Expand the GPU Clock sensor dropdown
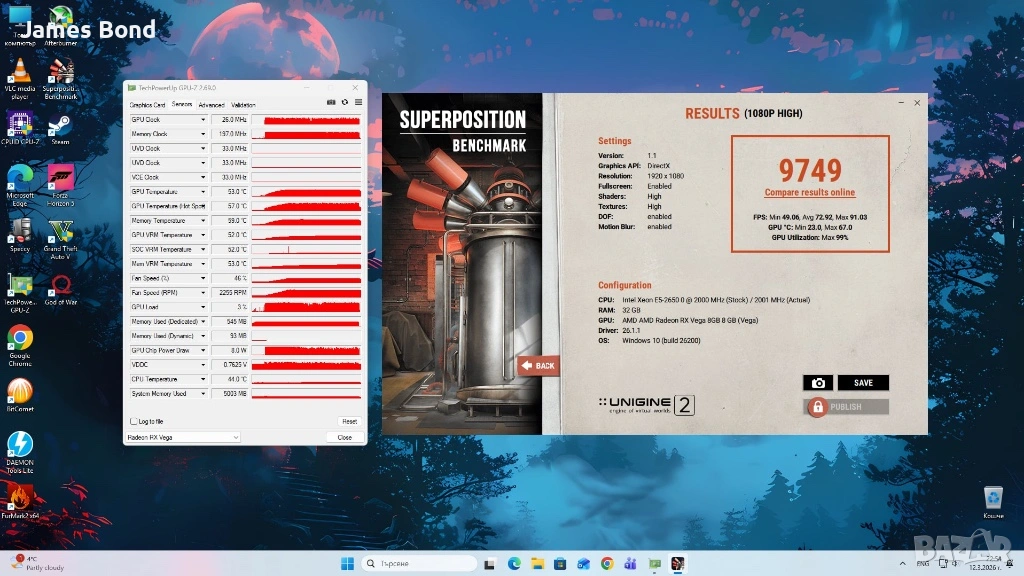 [x=203, y=120]
